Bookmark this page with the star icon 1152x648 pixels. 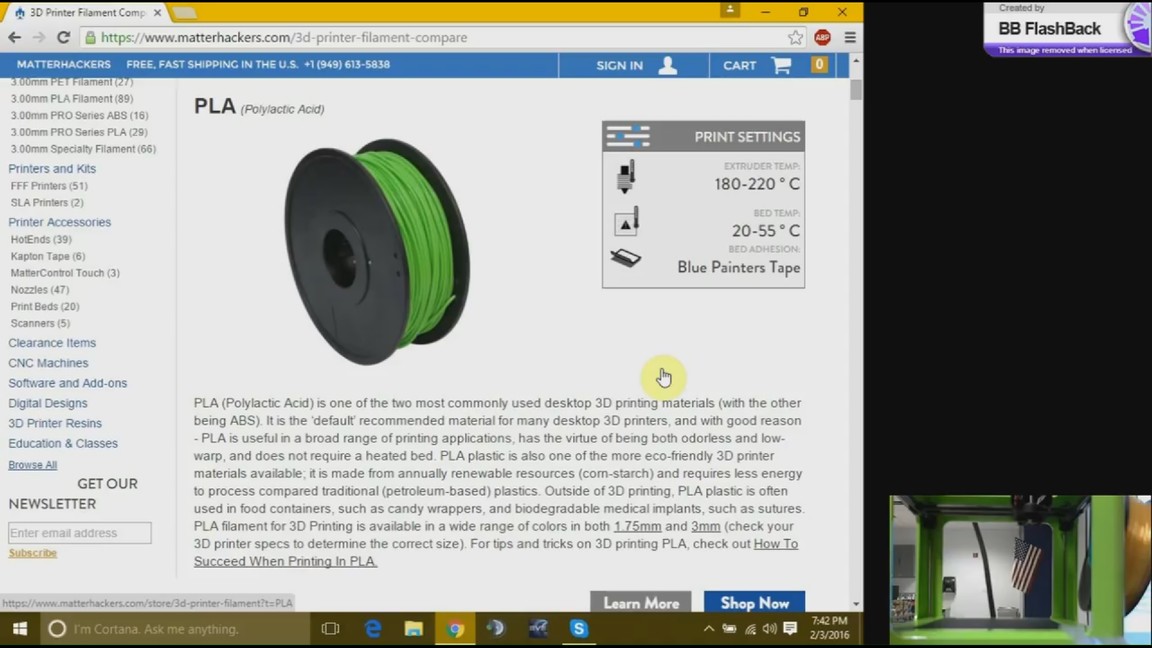(x=795, y=37)
